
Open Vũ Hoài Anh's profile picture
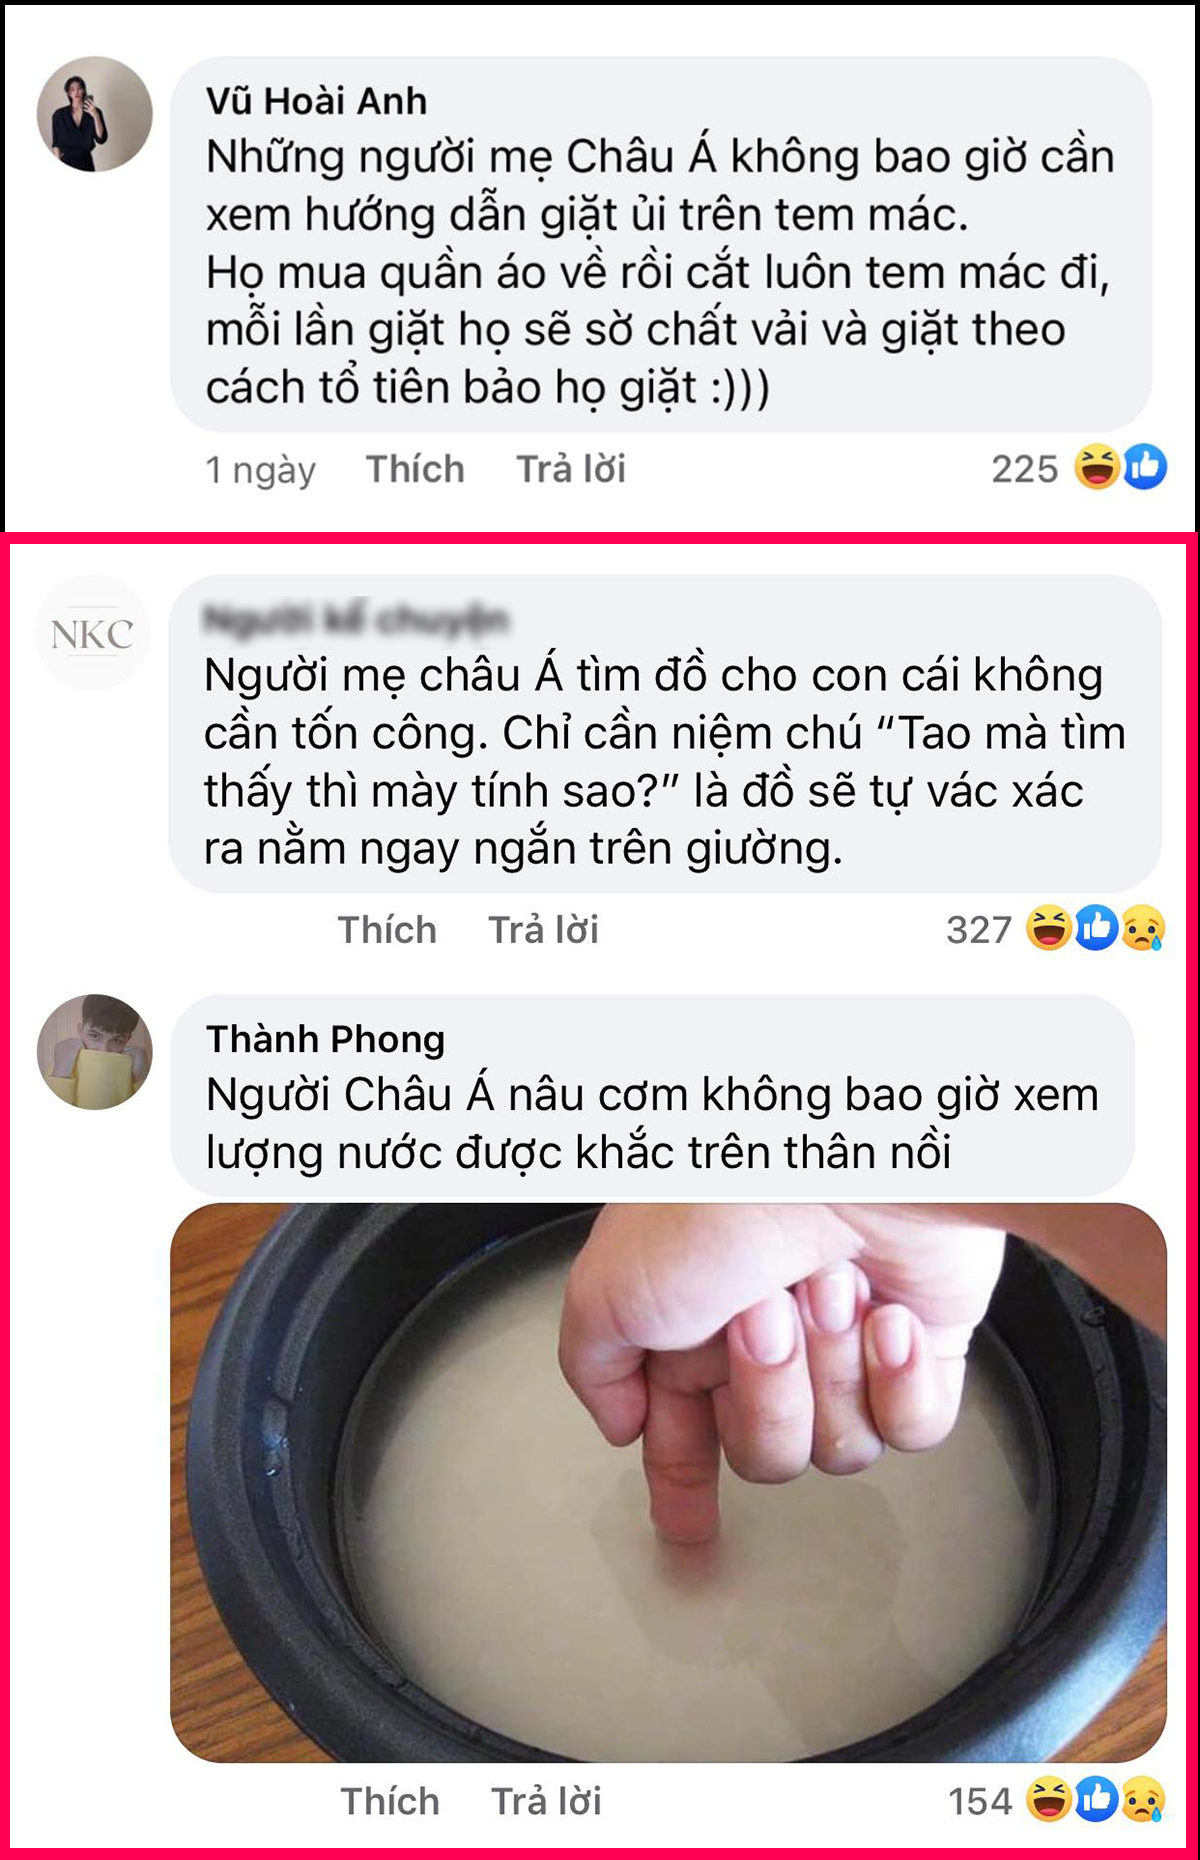[x=95, y=114]
